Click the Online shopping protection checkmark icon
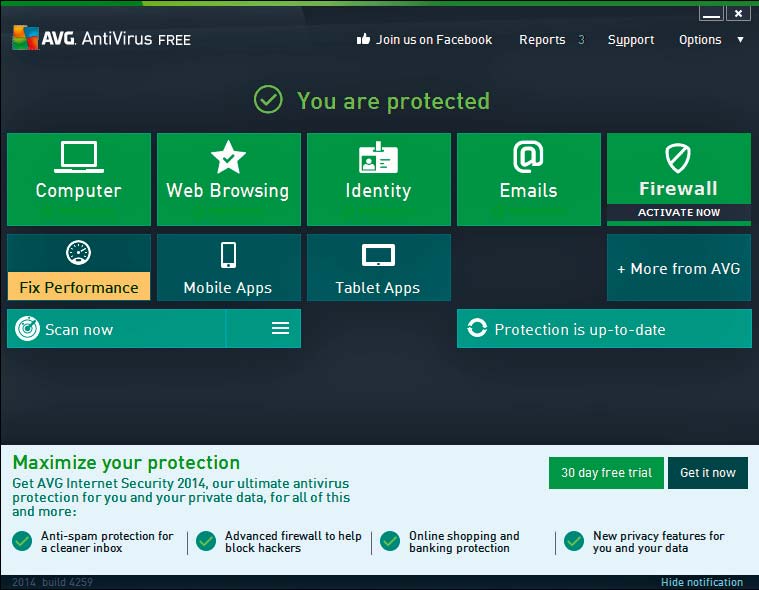The image size is (759, 590). 390,541
